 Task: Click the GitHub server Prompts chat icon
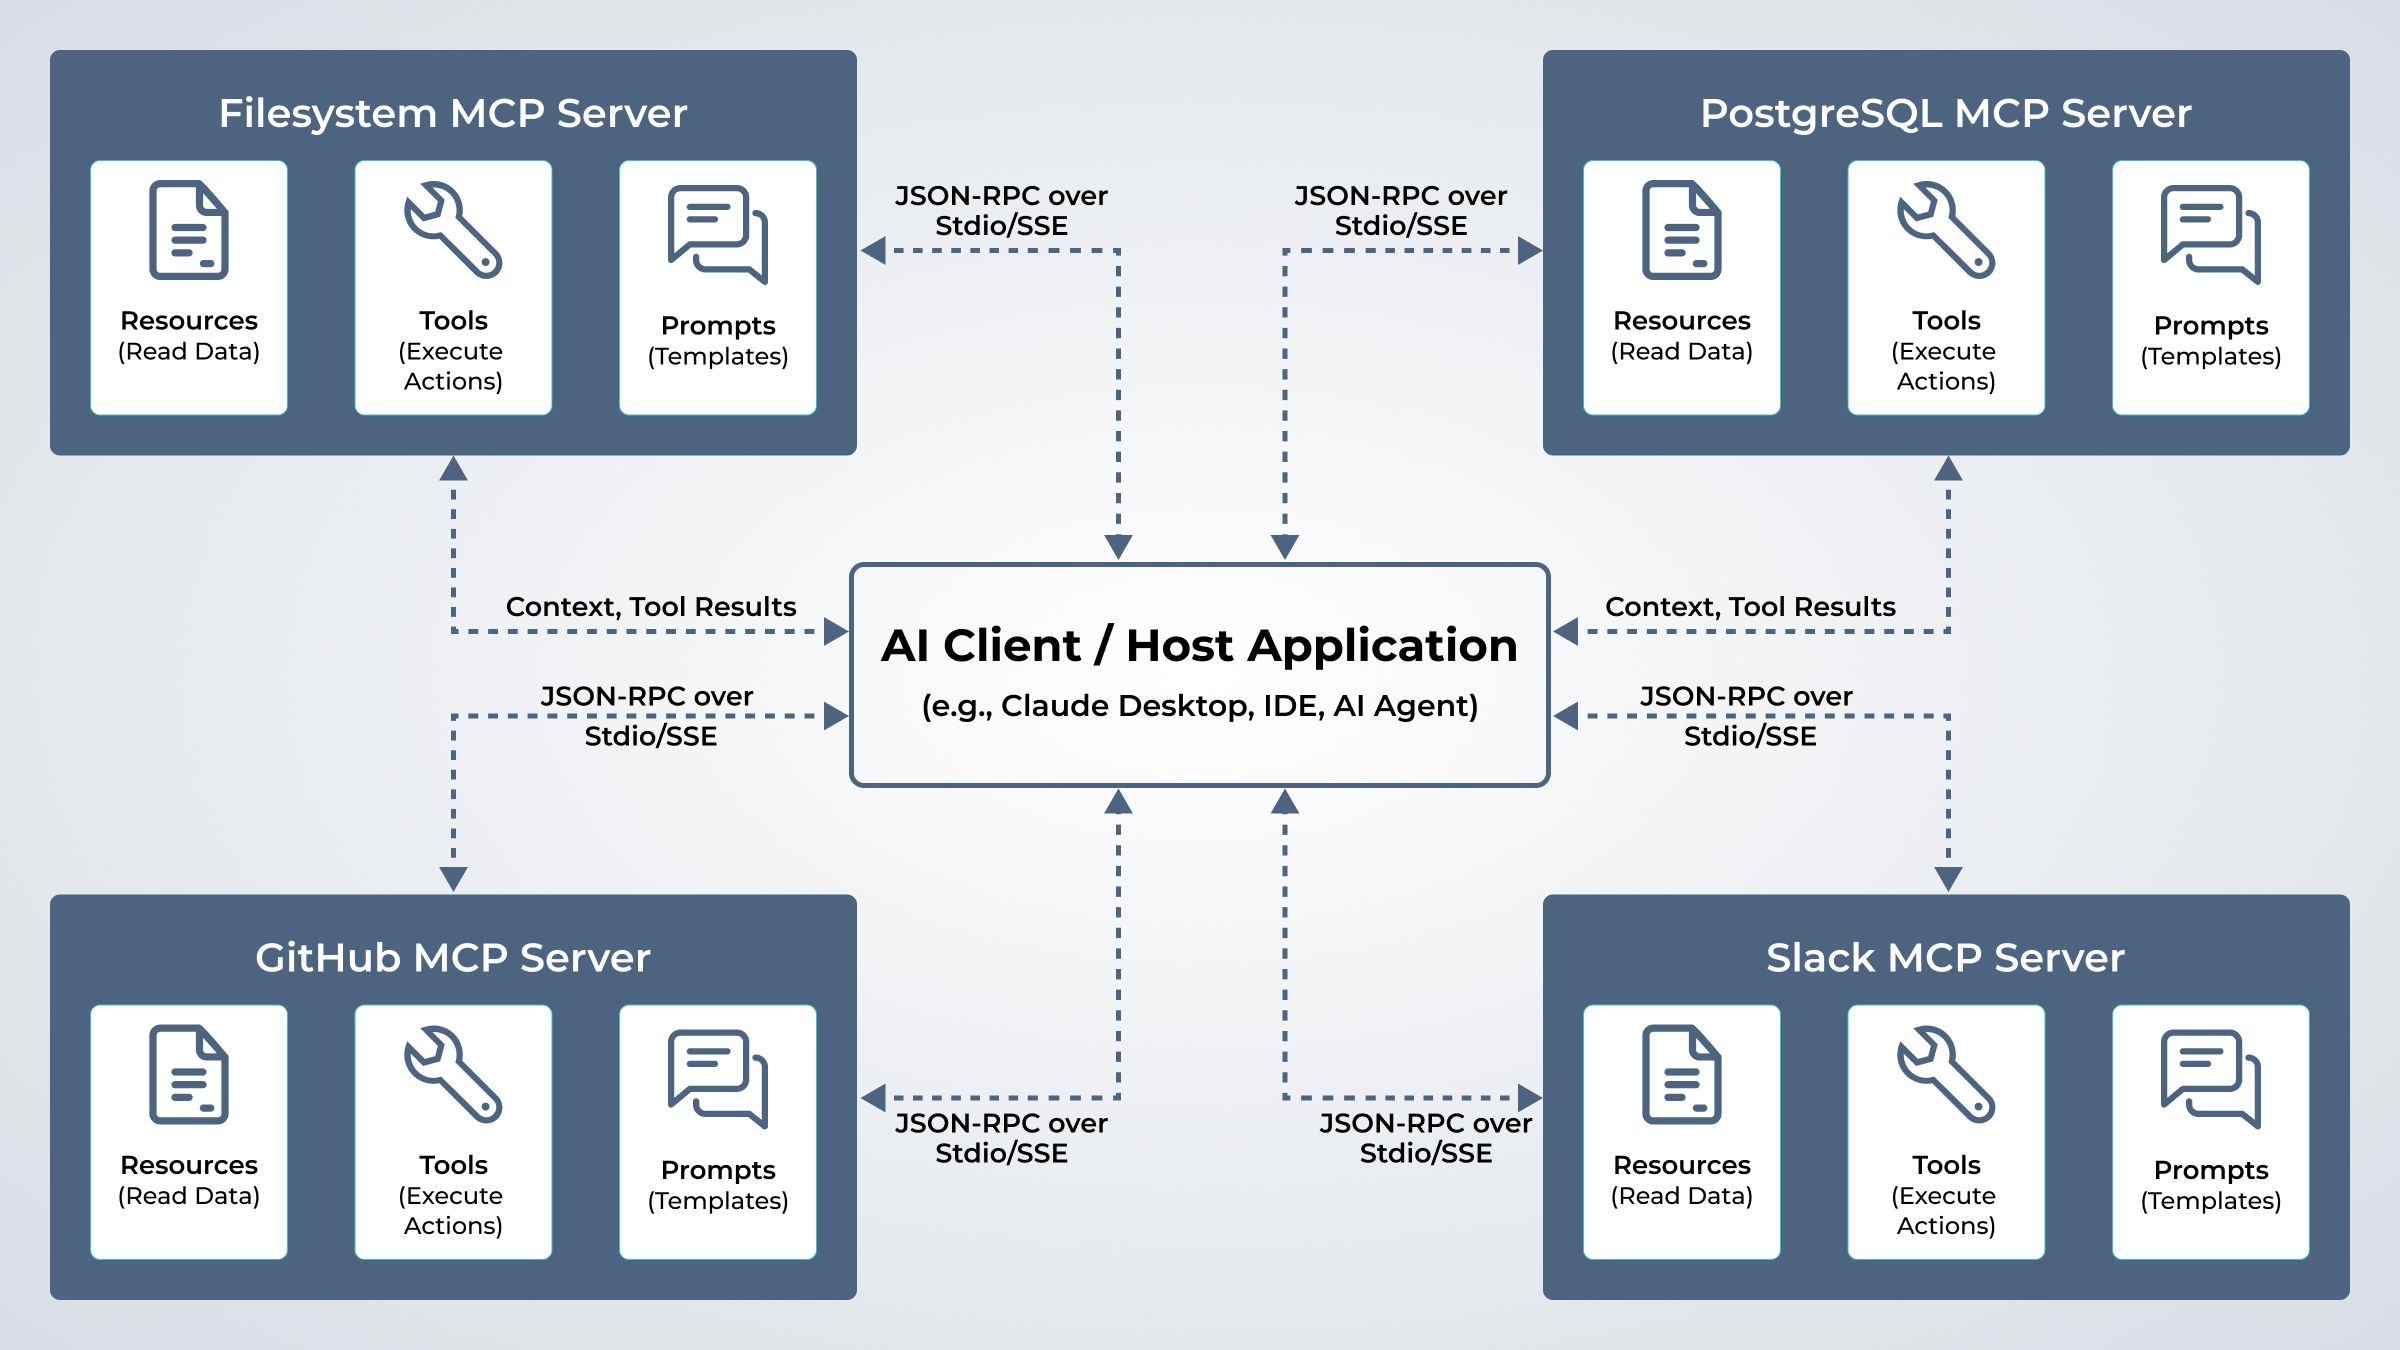[718, 1079]
